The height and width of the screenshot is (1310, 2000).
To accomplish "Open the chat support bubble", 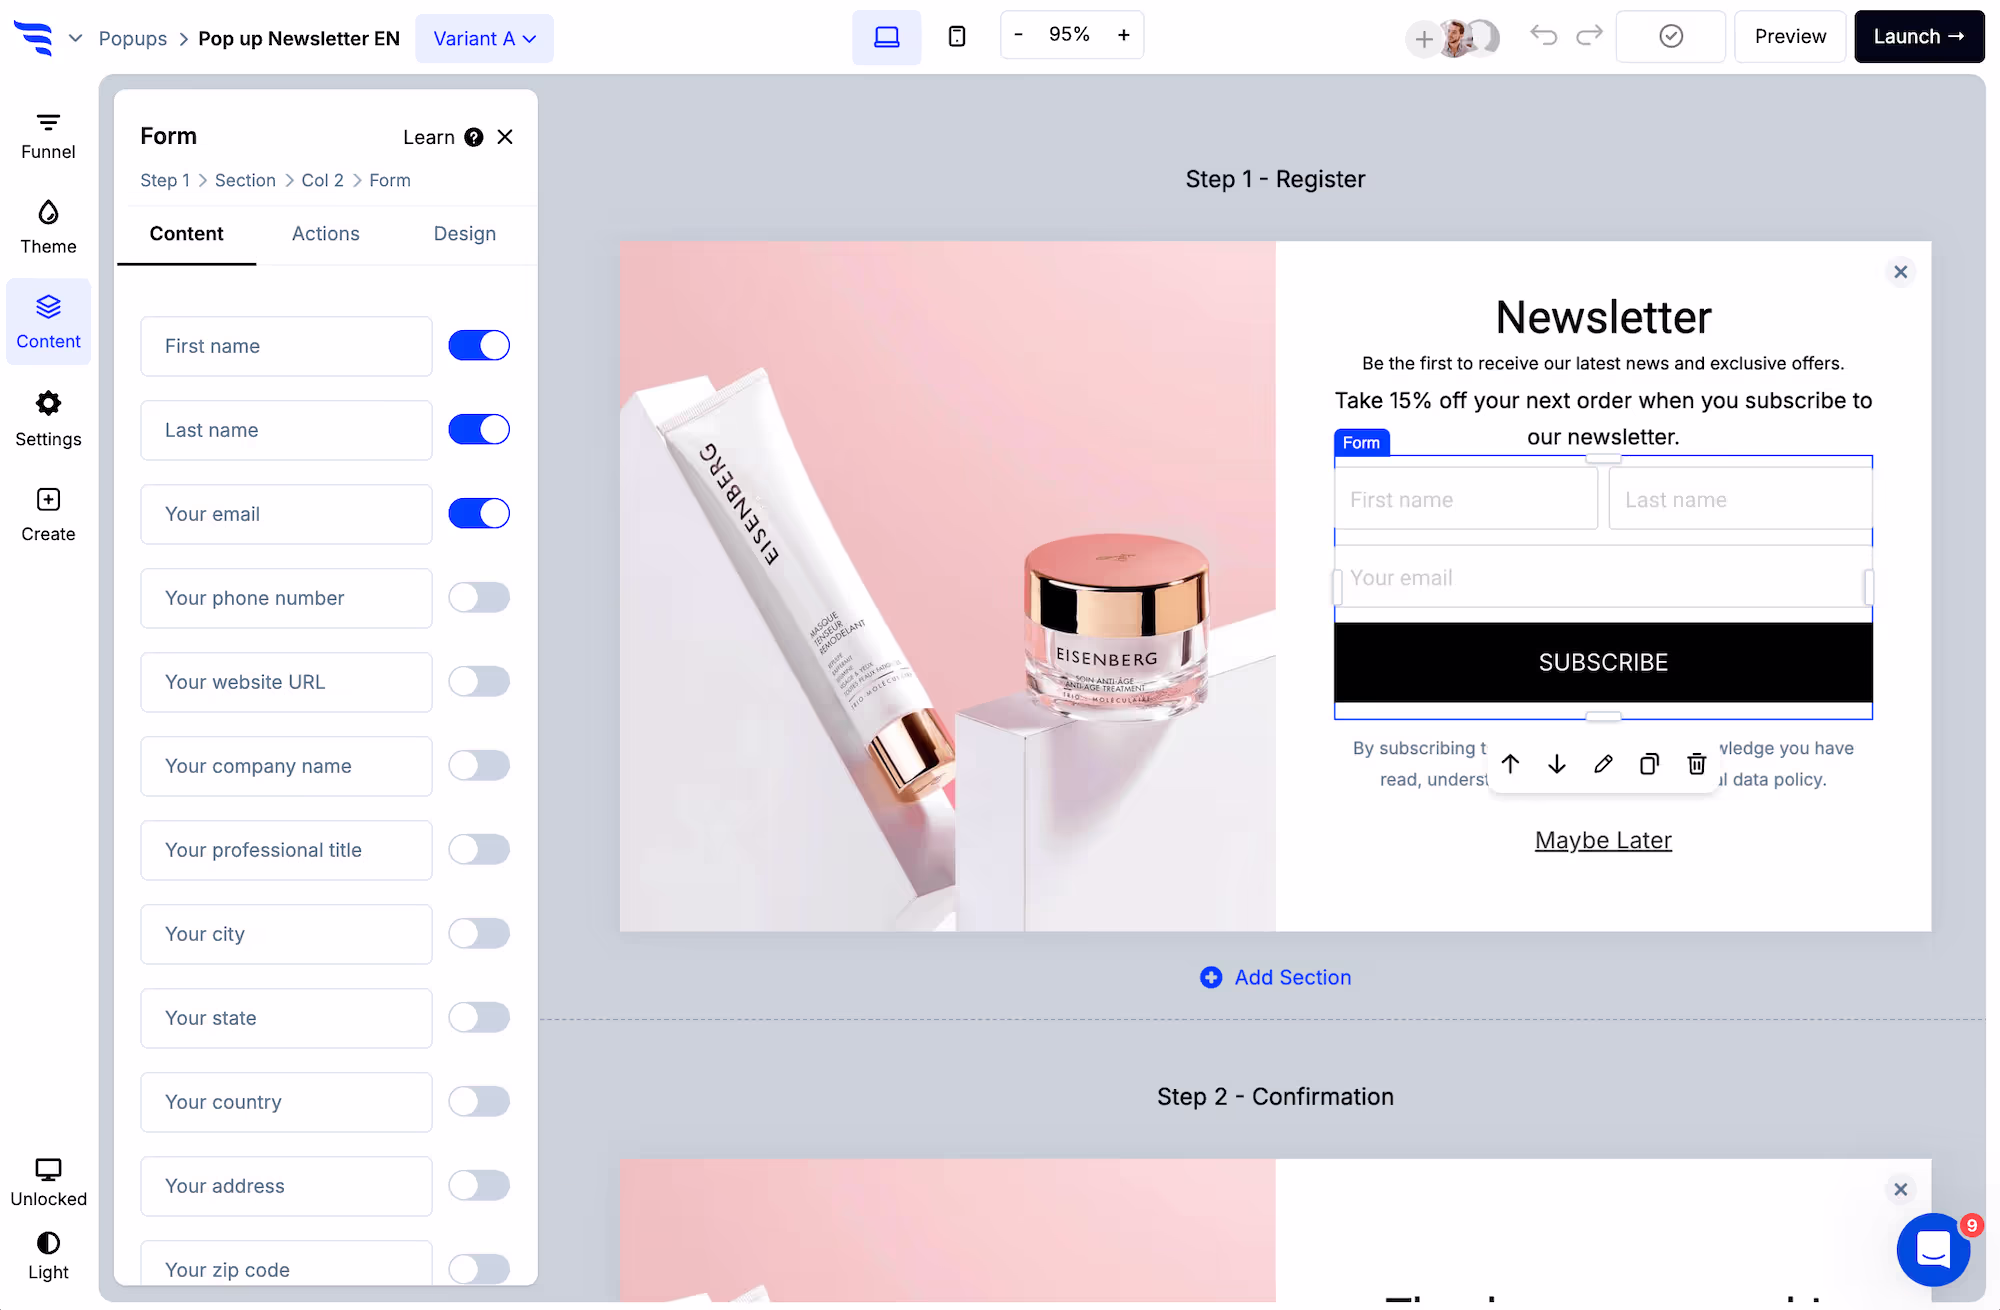I will click(1933, 1249).
